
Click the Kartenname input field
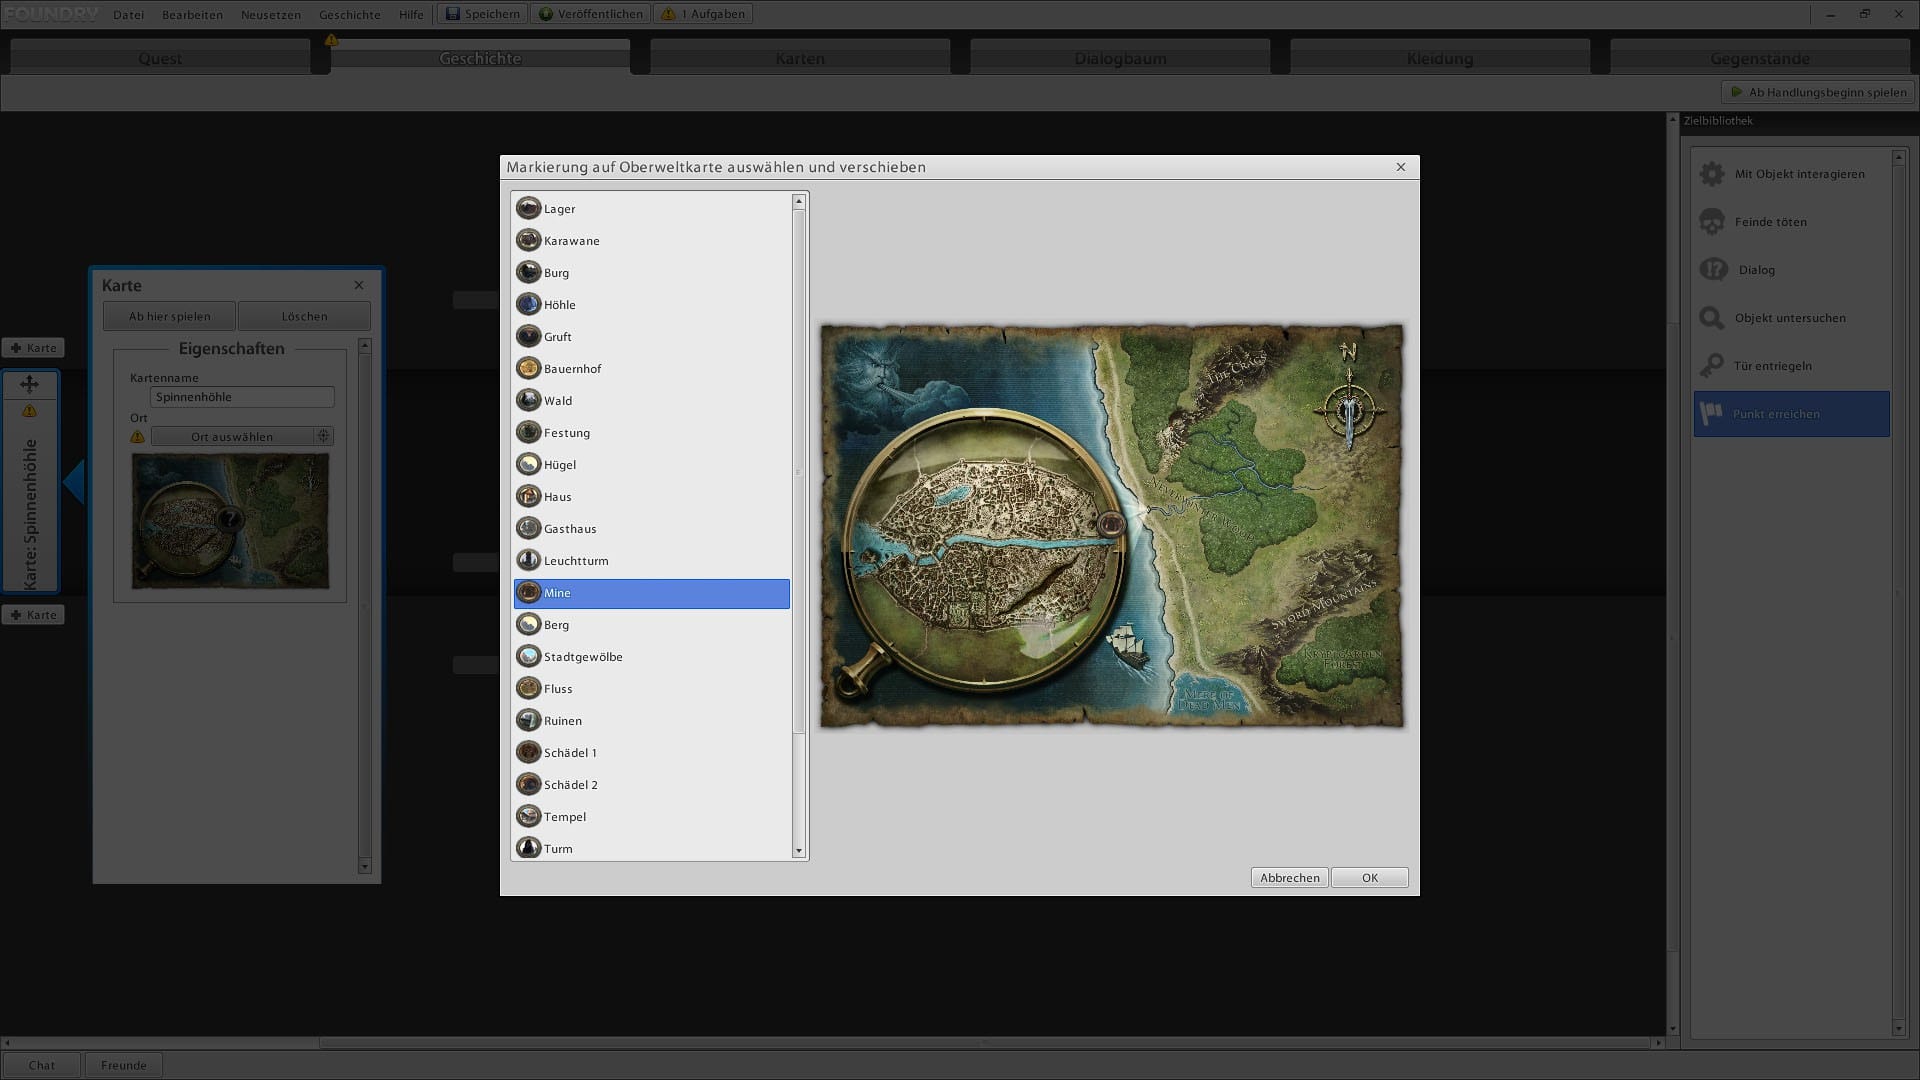click(x=242, y=397)
